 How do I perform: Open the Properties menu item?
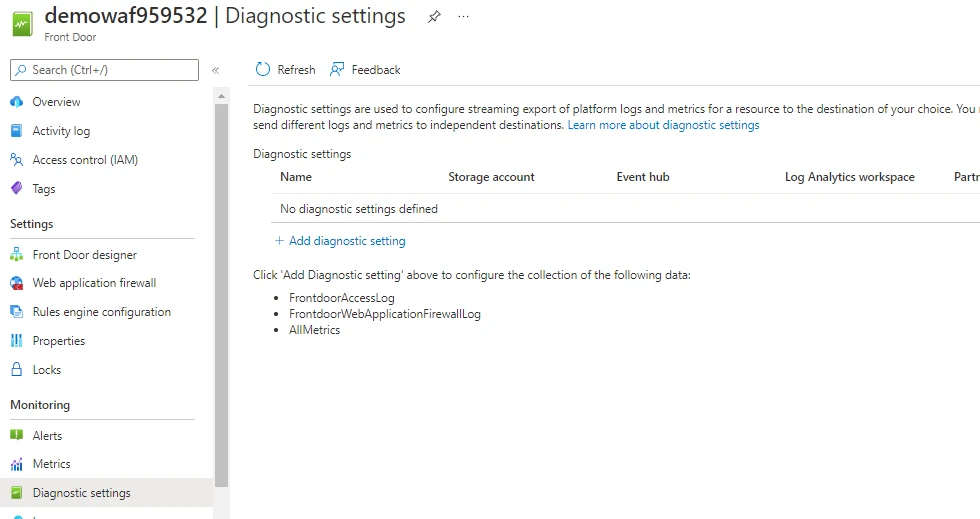point(58,341)
